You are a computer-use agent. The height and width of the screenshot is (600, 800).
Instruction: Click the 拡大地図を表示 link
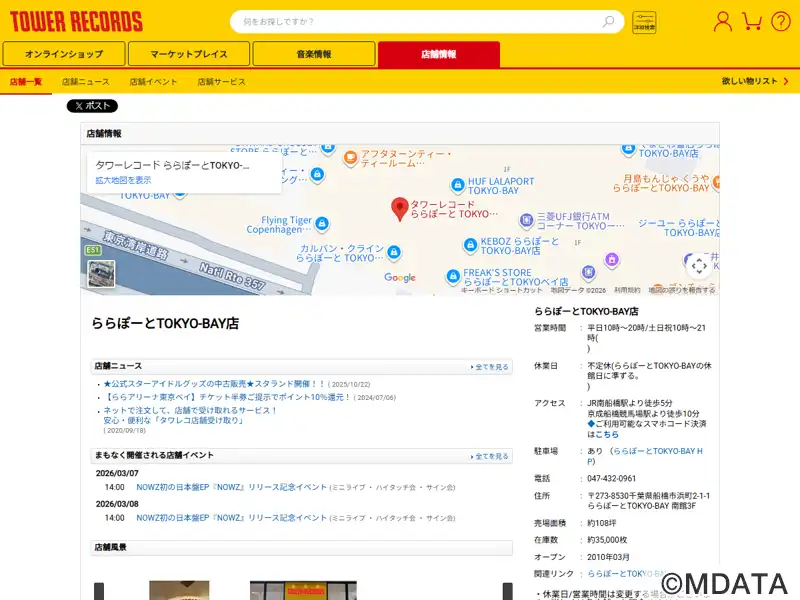point(123,180)
